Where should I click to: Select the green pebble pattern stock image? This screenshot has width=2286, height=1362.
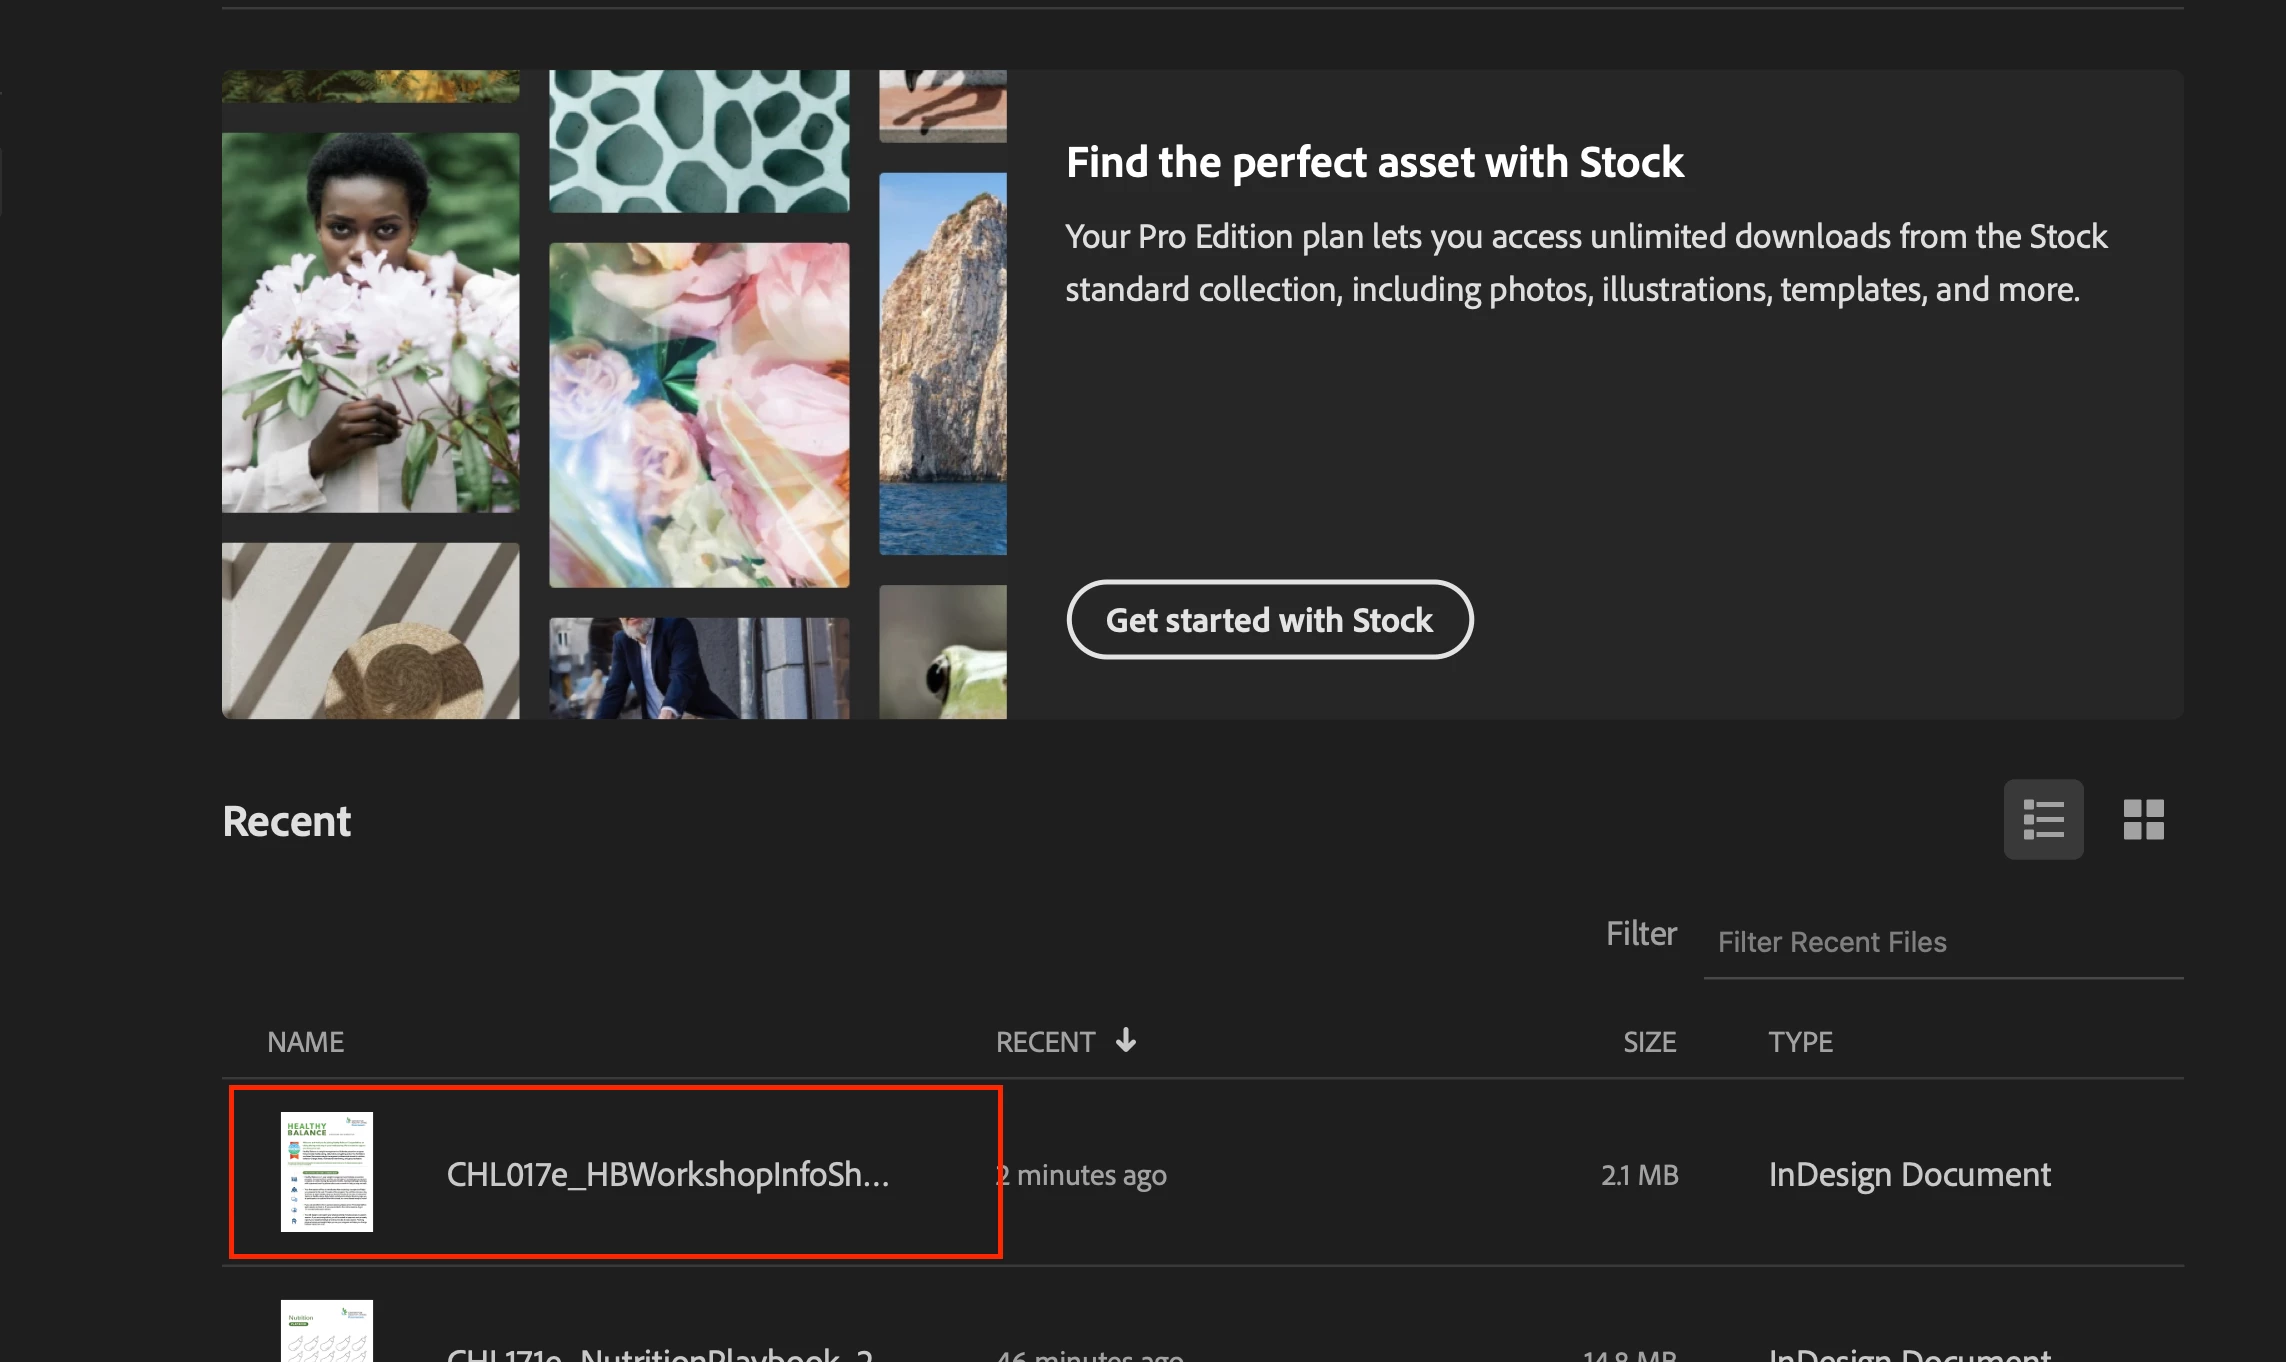699,140
